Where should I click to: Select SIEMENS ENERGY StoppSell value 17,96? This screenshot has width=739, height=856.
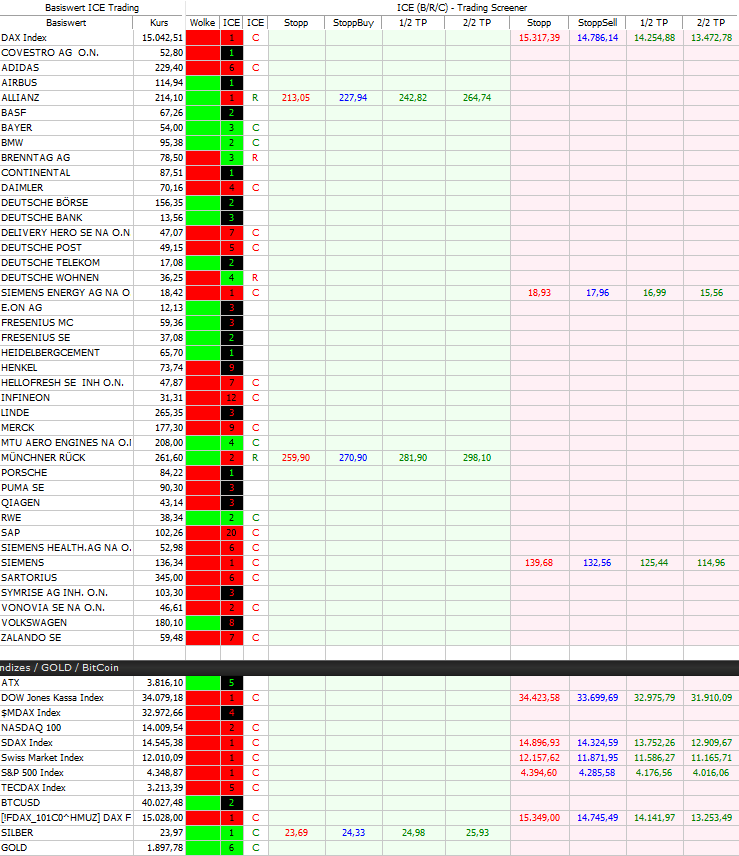pyautogui.click(x=598, y=293)
